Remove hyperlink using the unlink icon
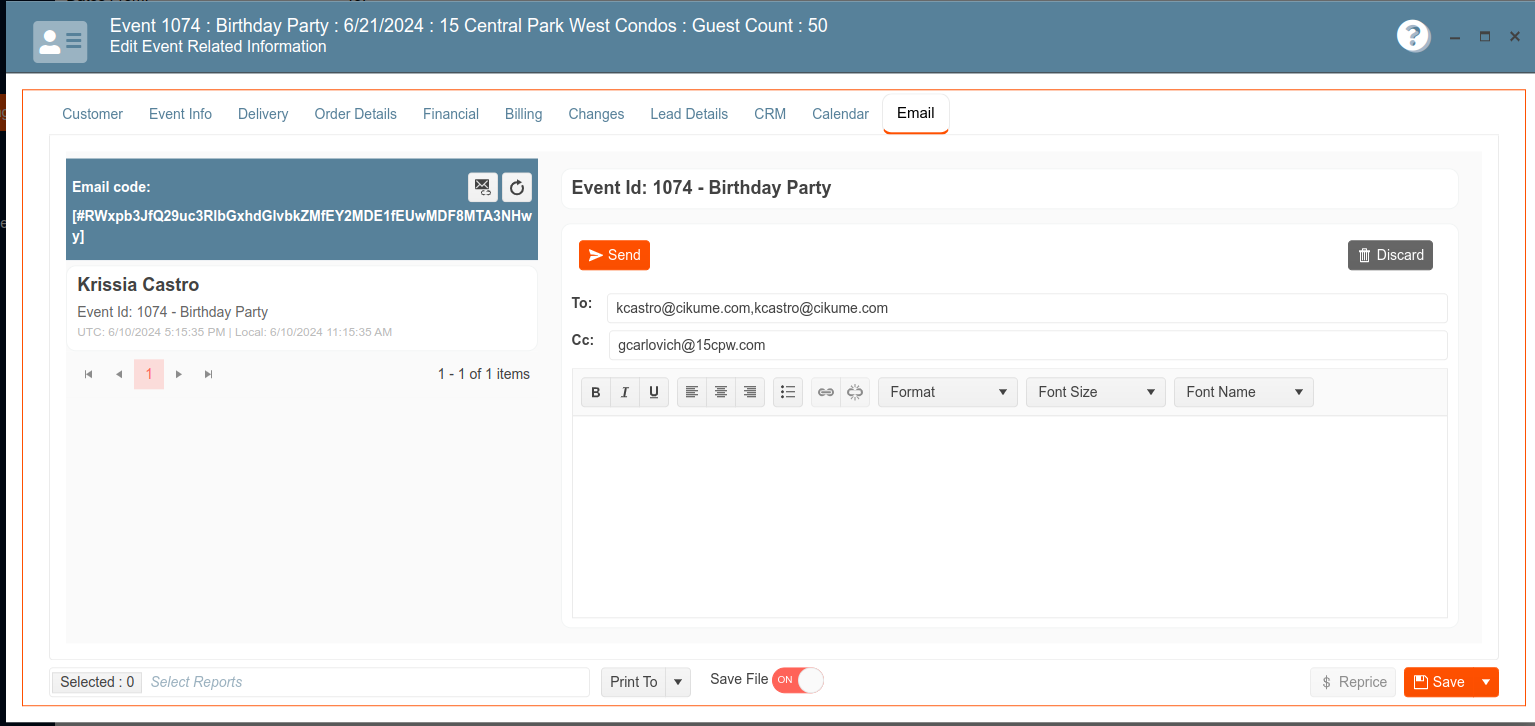 pos(855,392)
